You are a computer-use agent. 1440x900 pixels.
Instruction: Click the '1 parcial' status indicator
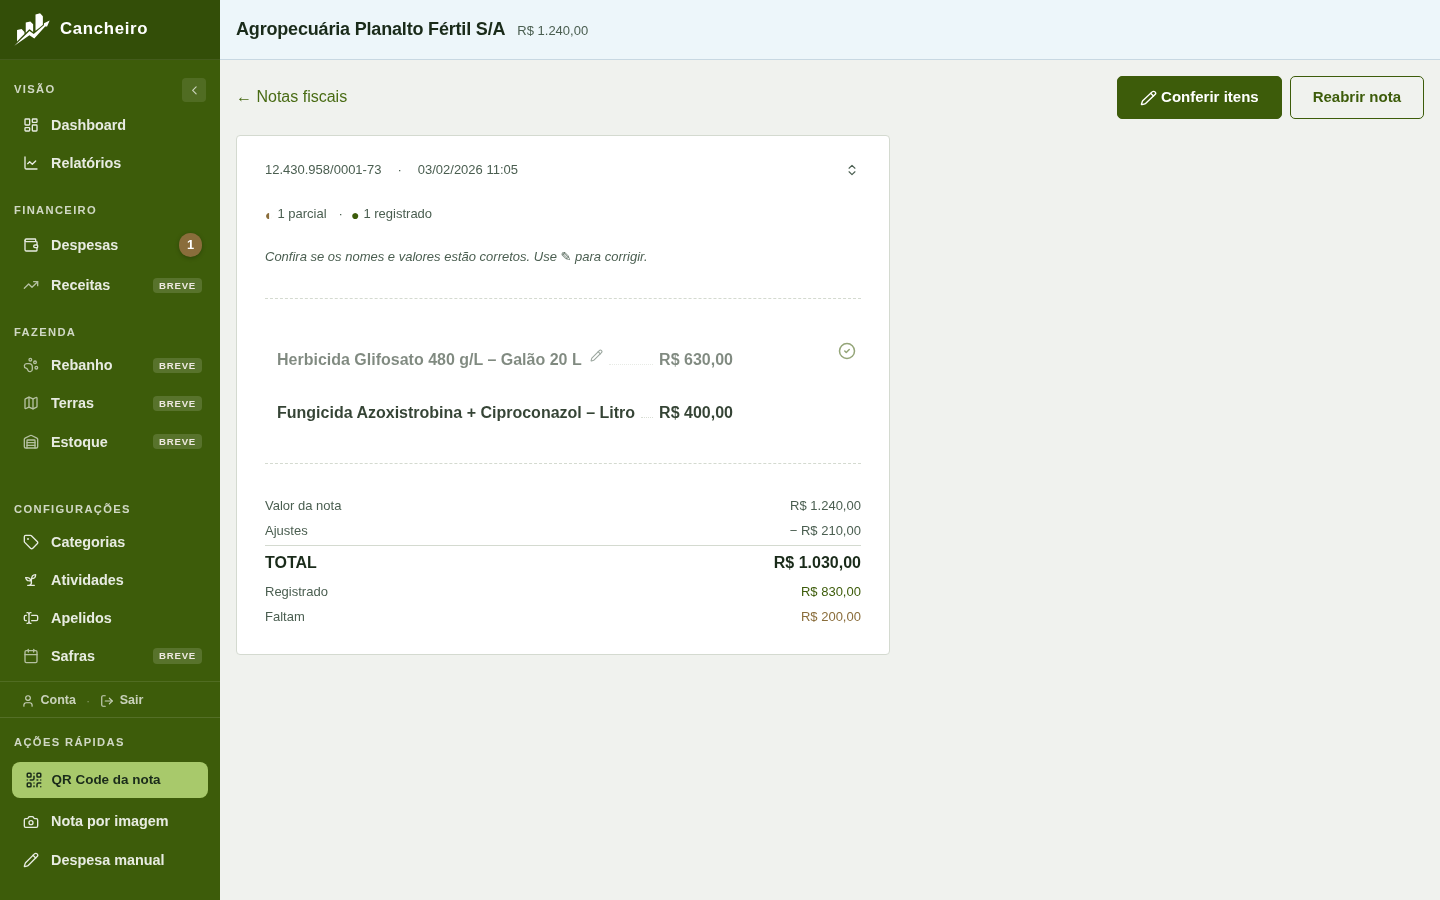(x=296, y=214)
